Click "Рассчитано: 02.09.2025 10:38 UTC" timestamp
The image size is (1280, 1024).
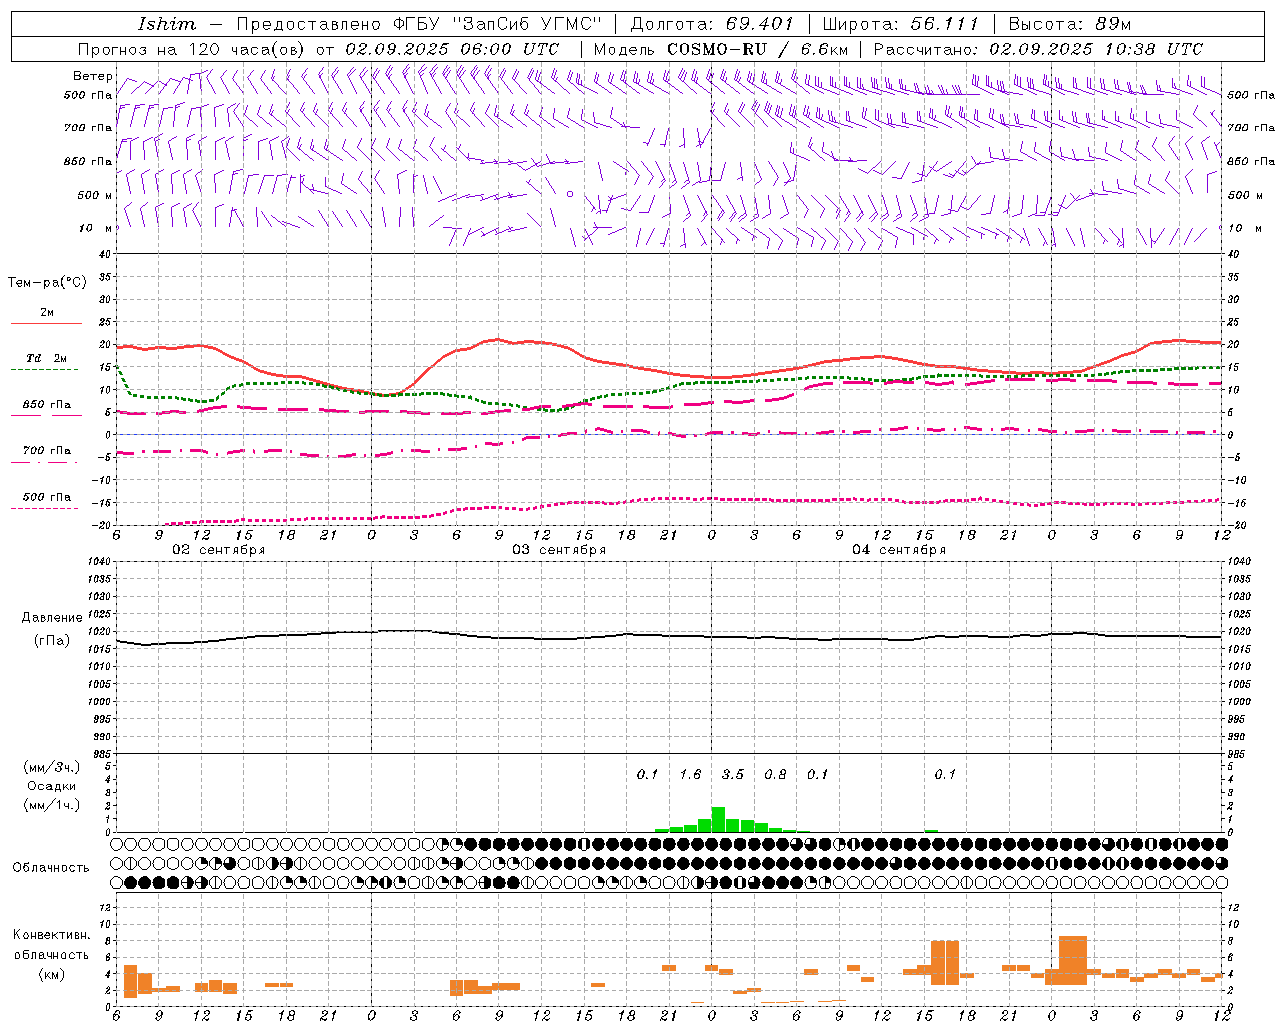point(1038,49)
